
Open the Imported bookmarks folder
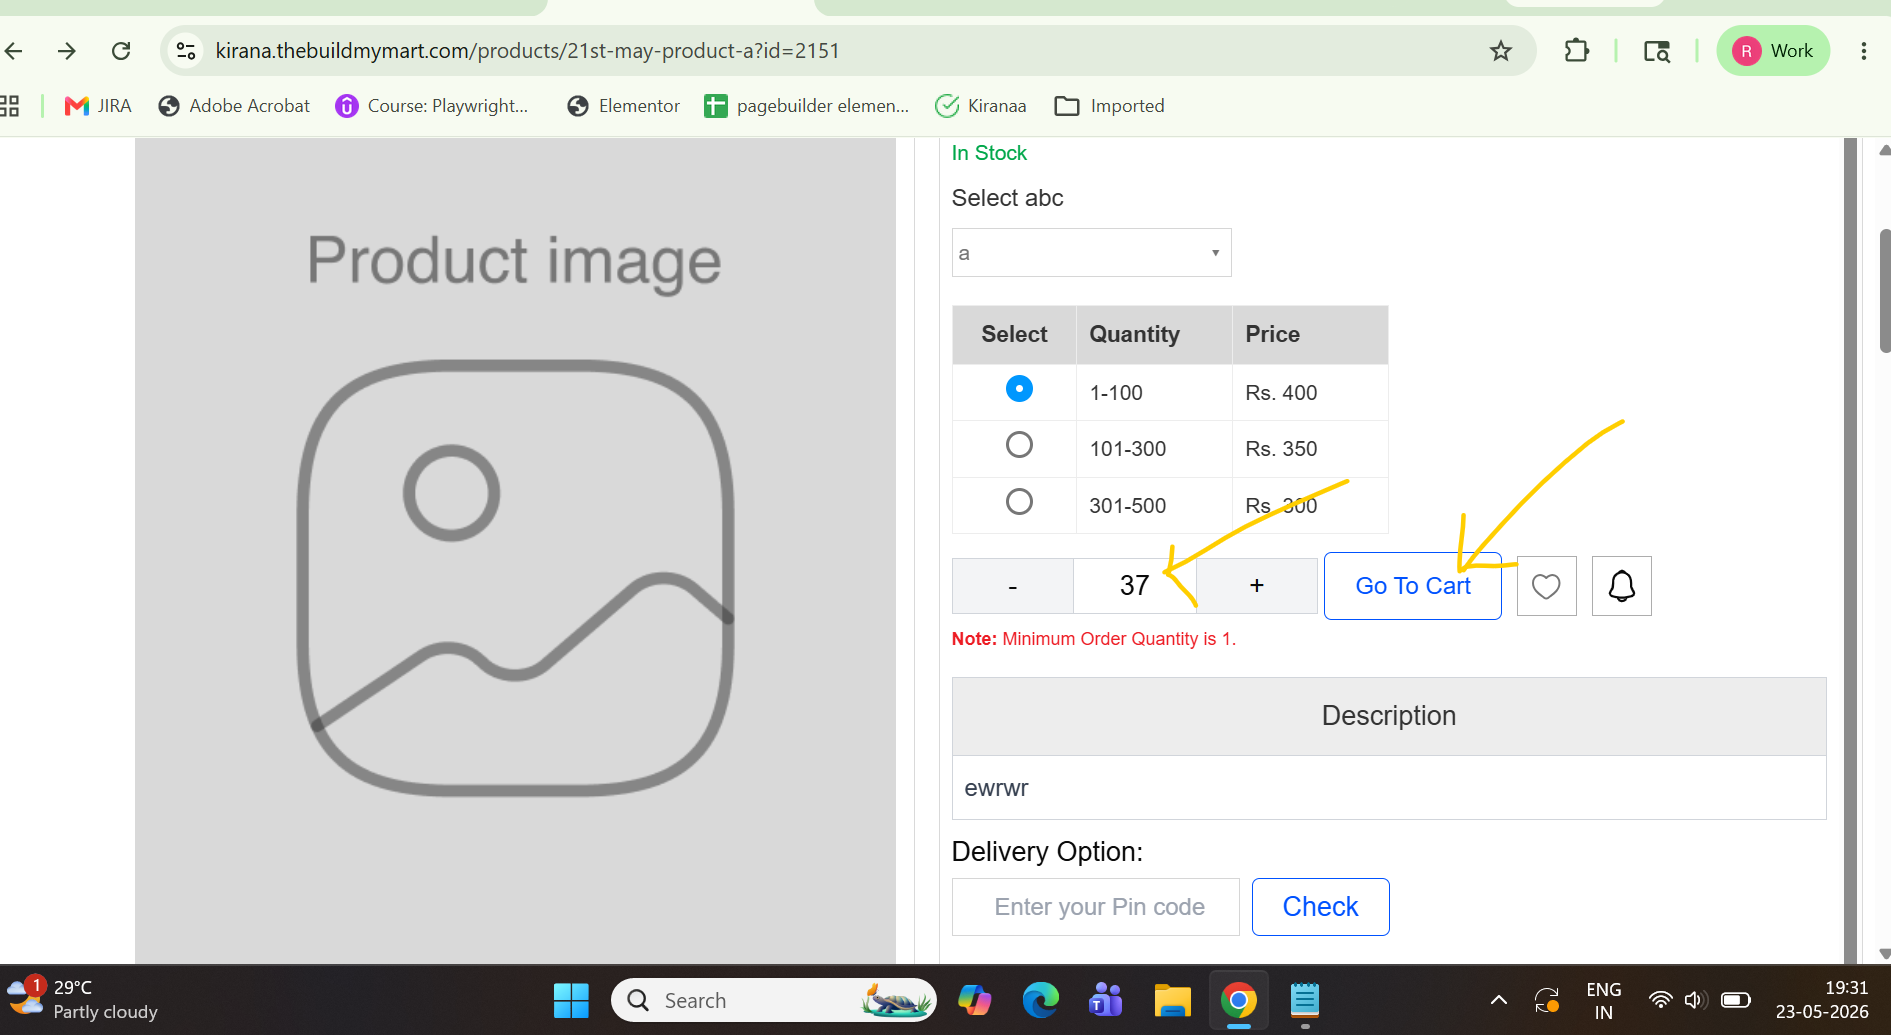[x=1110, y=106]
